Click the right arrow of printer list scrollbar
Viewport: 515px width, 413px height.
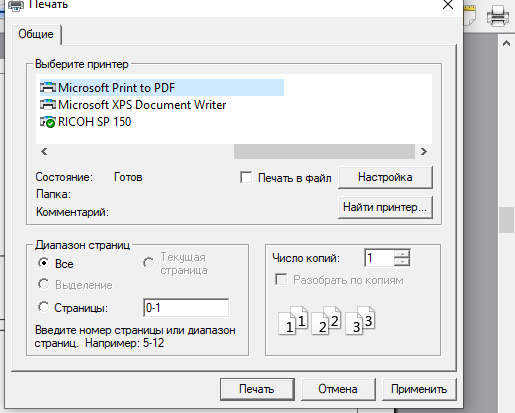point(424,152)
